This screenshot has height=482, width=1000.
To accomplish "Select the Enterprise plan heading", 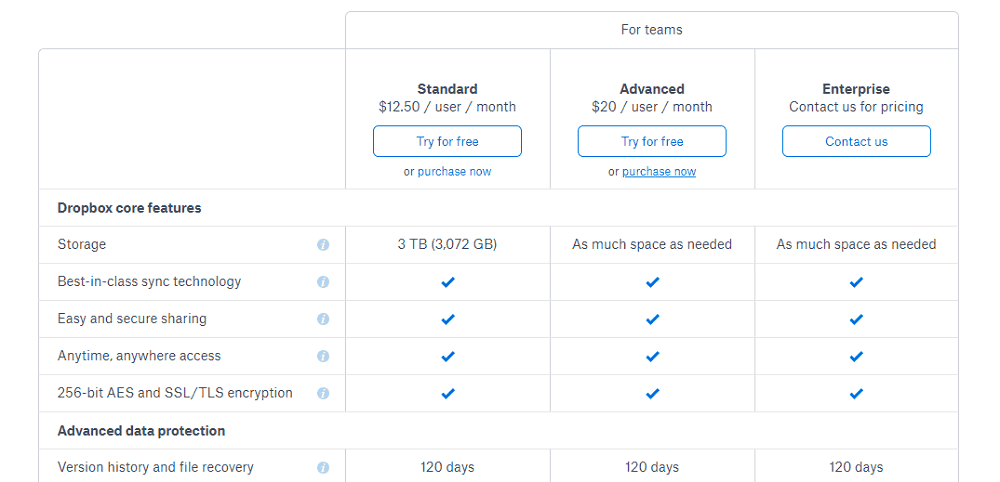I will coord(856,89).
